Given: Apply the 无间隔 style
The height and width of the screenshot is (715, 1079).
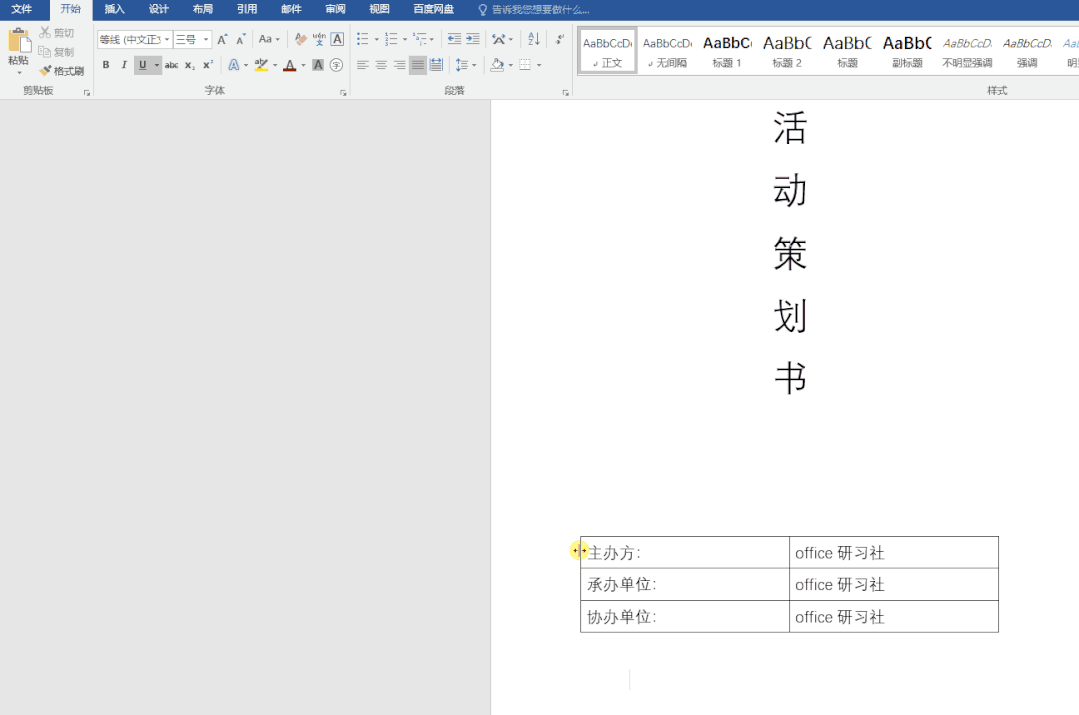Looking at the screenshot, I should [667, 51].
